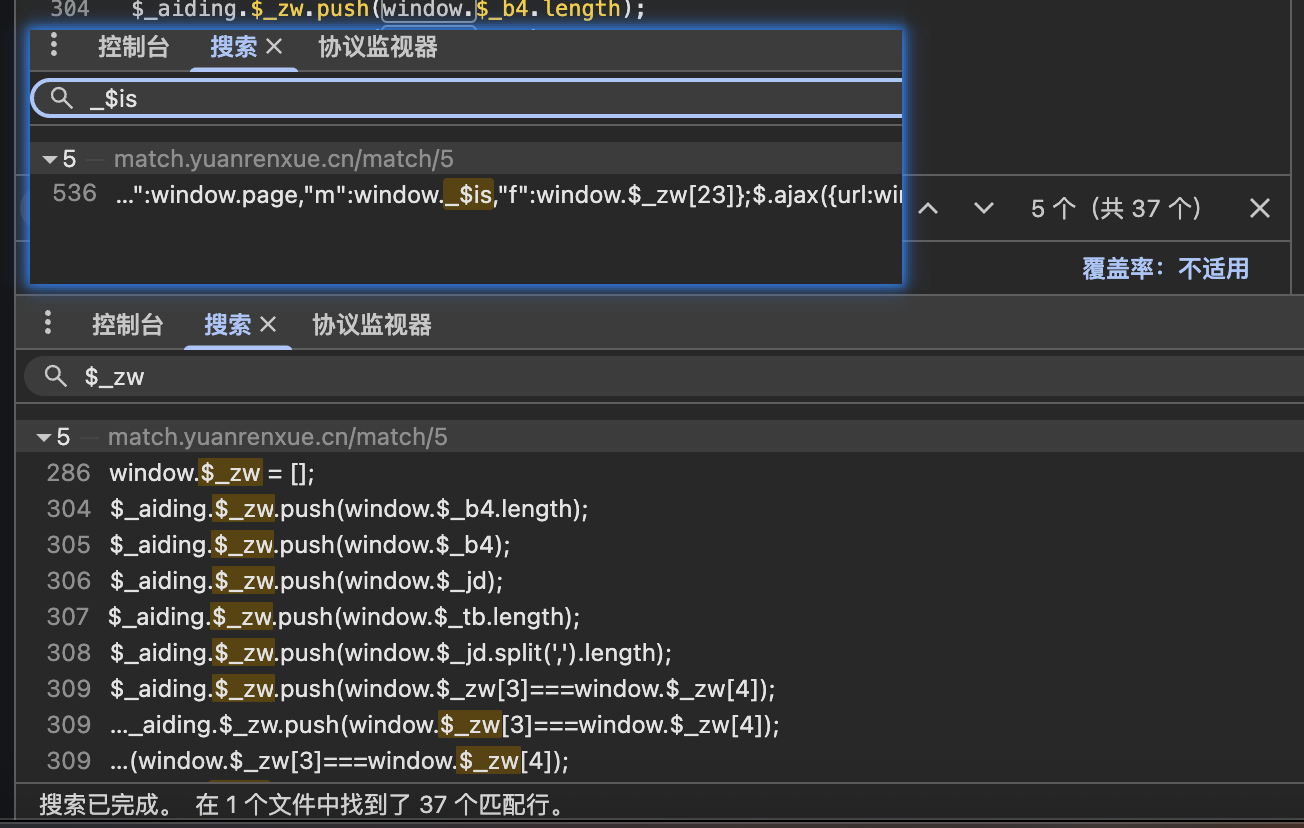Focus the search field containing _$is
The width and height of the screenshot is (1304, 828).
(500, 98)
